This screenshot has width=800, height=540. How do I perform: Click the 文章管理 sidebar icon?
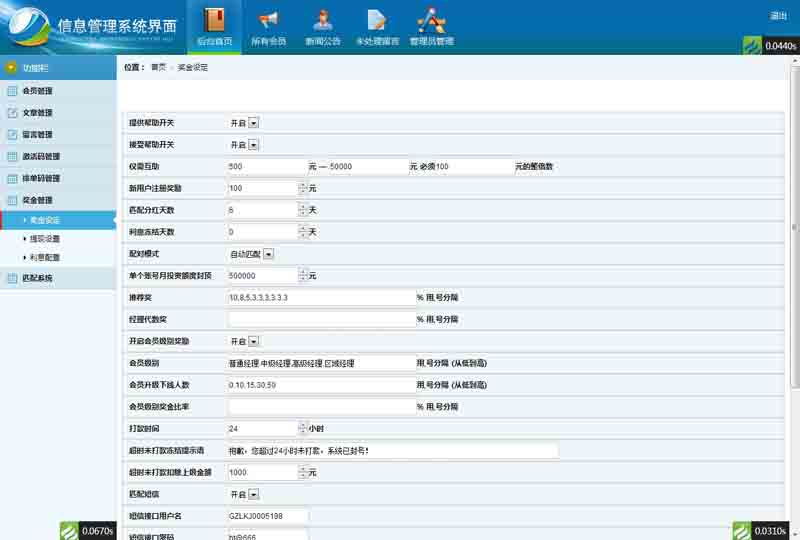(x=12, y=113)
